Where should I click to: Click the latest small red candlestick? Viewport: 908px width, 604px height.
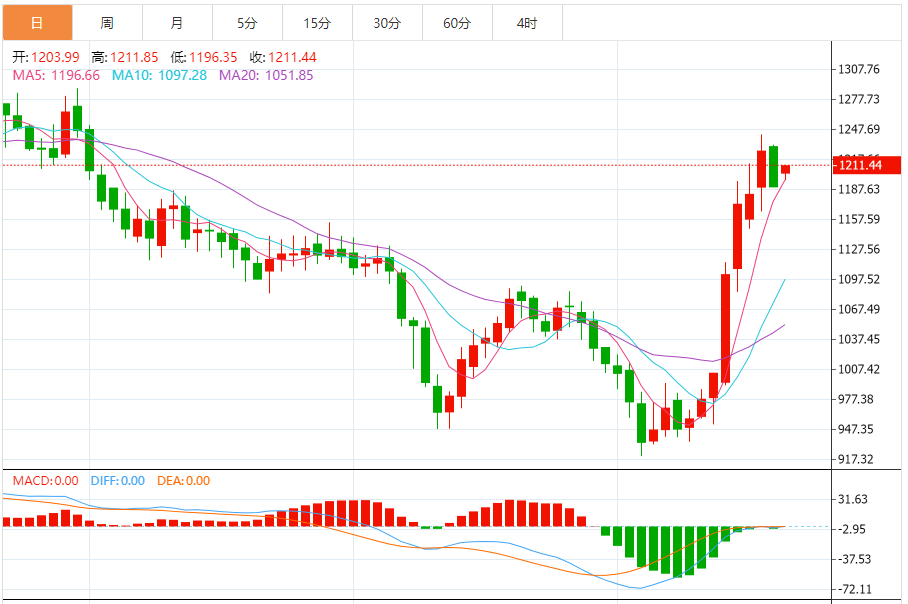785,169
